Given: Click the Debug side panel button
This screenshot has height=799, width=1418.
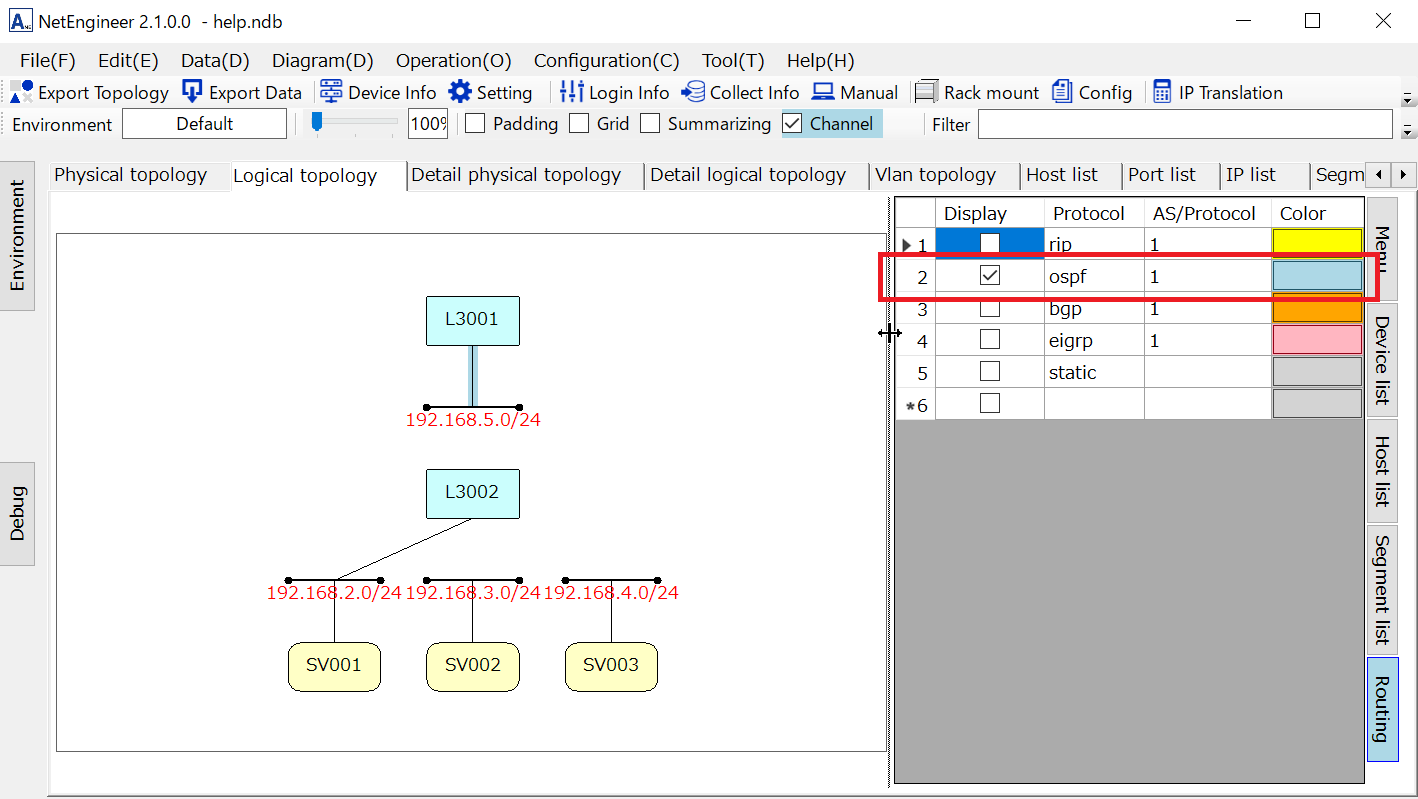Looking at the screenshot, I should (x=17, y=513).
